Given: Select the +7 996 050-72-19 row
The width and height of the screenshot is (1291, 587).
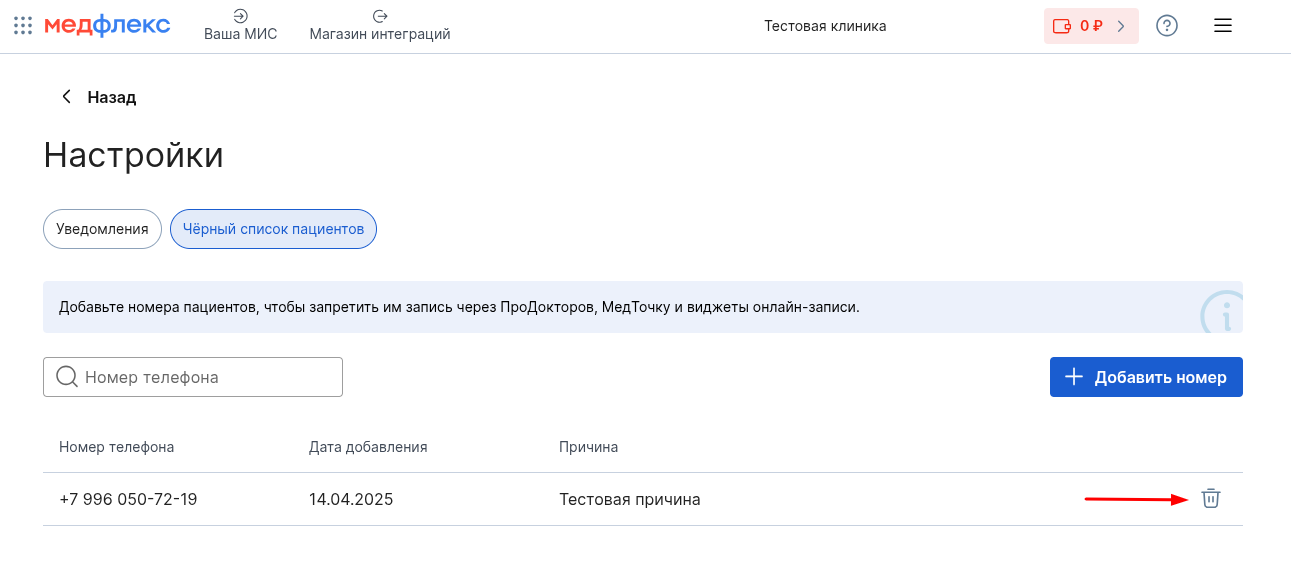Looking at the screenshot, I should click(x=643, y=499).
